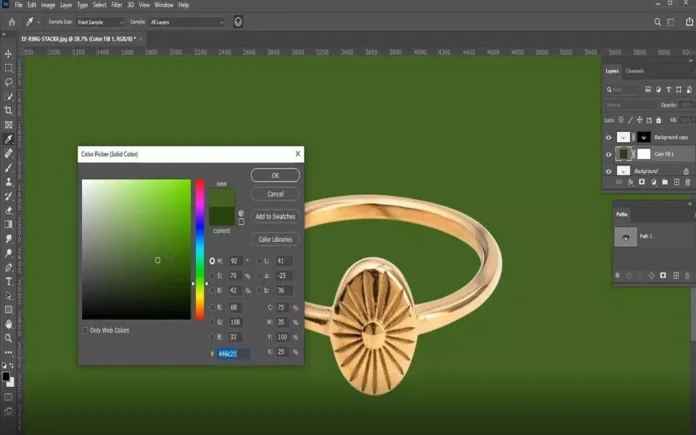Click the Add to Swatches button
The width and height of the screenshot is (696, 435).
pyautogui.click(x=275, y=216)
